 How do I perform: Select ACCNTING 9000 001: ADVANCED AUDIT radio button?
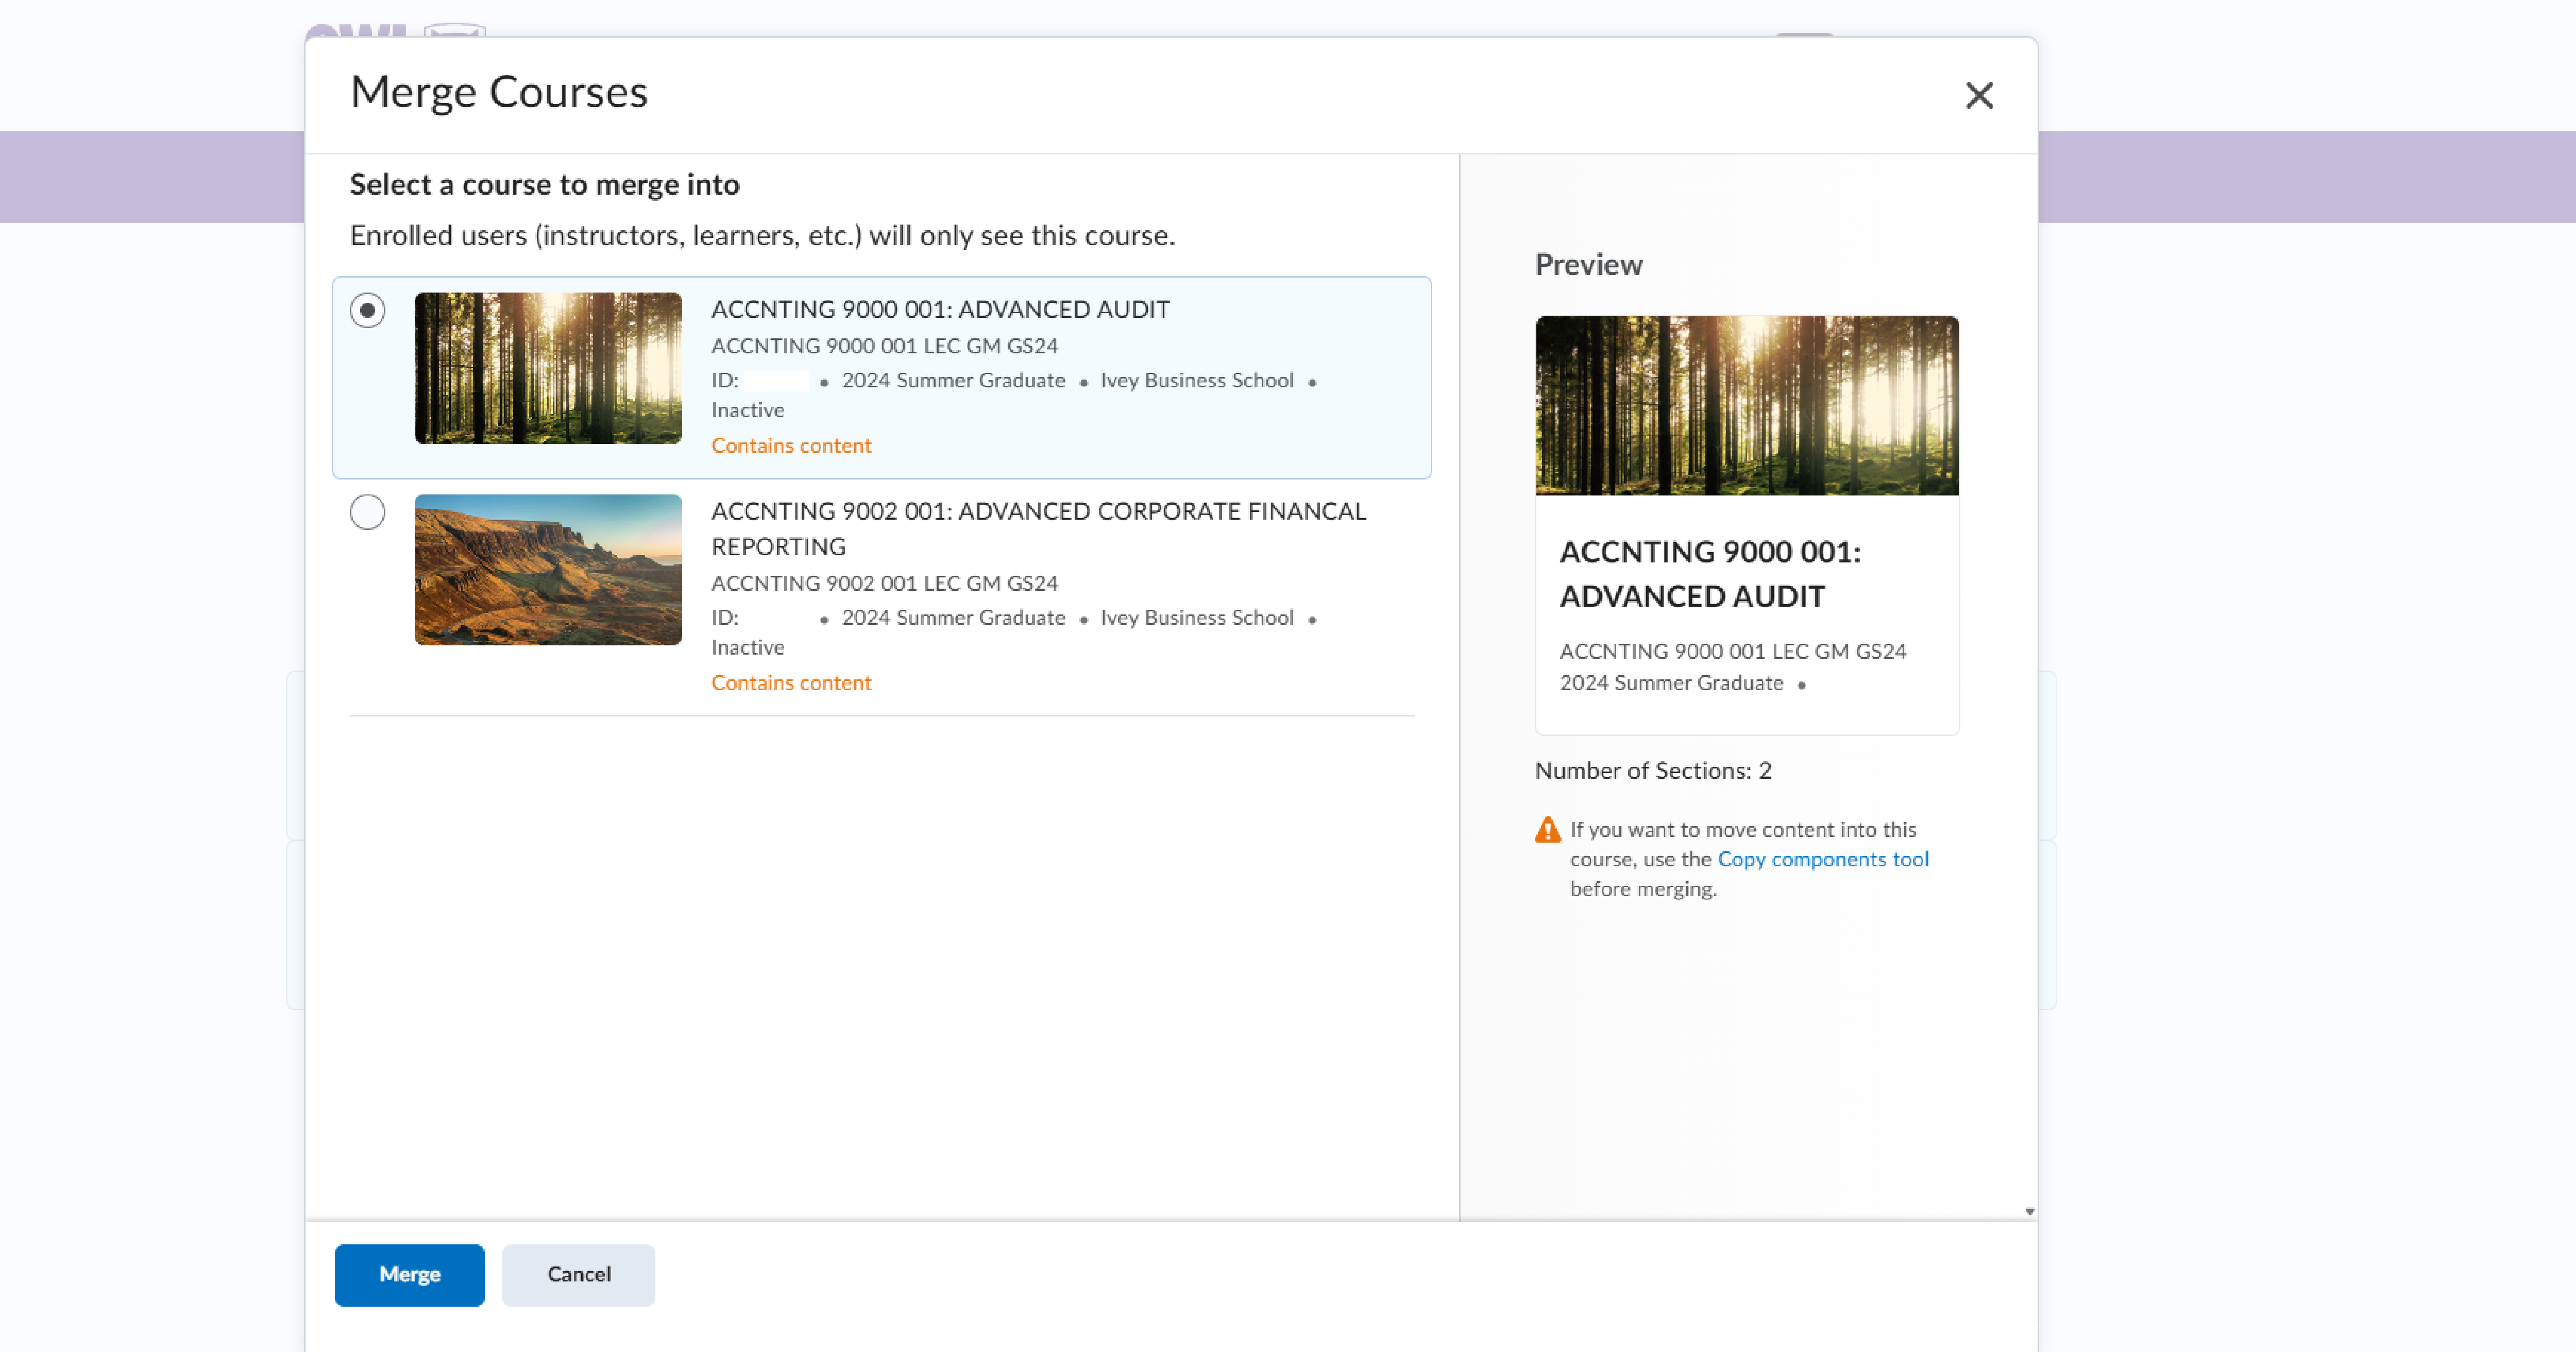[367, 310]
